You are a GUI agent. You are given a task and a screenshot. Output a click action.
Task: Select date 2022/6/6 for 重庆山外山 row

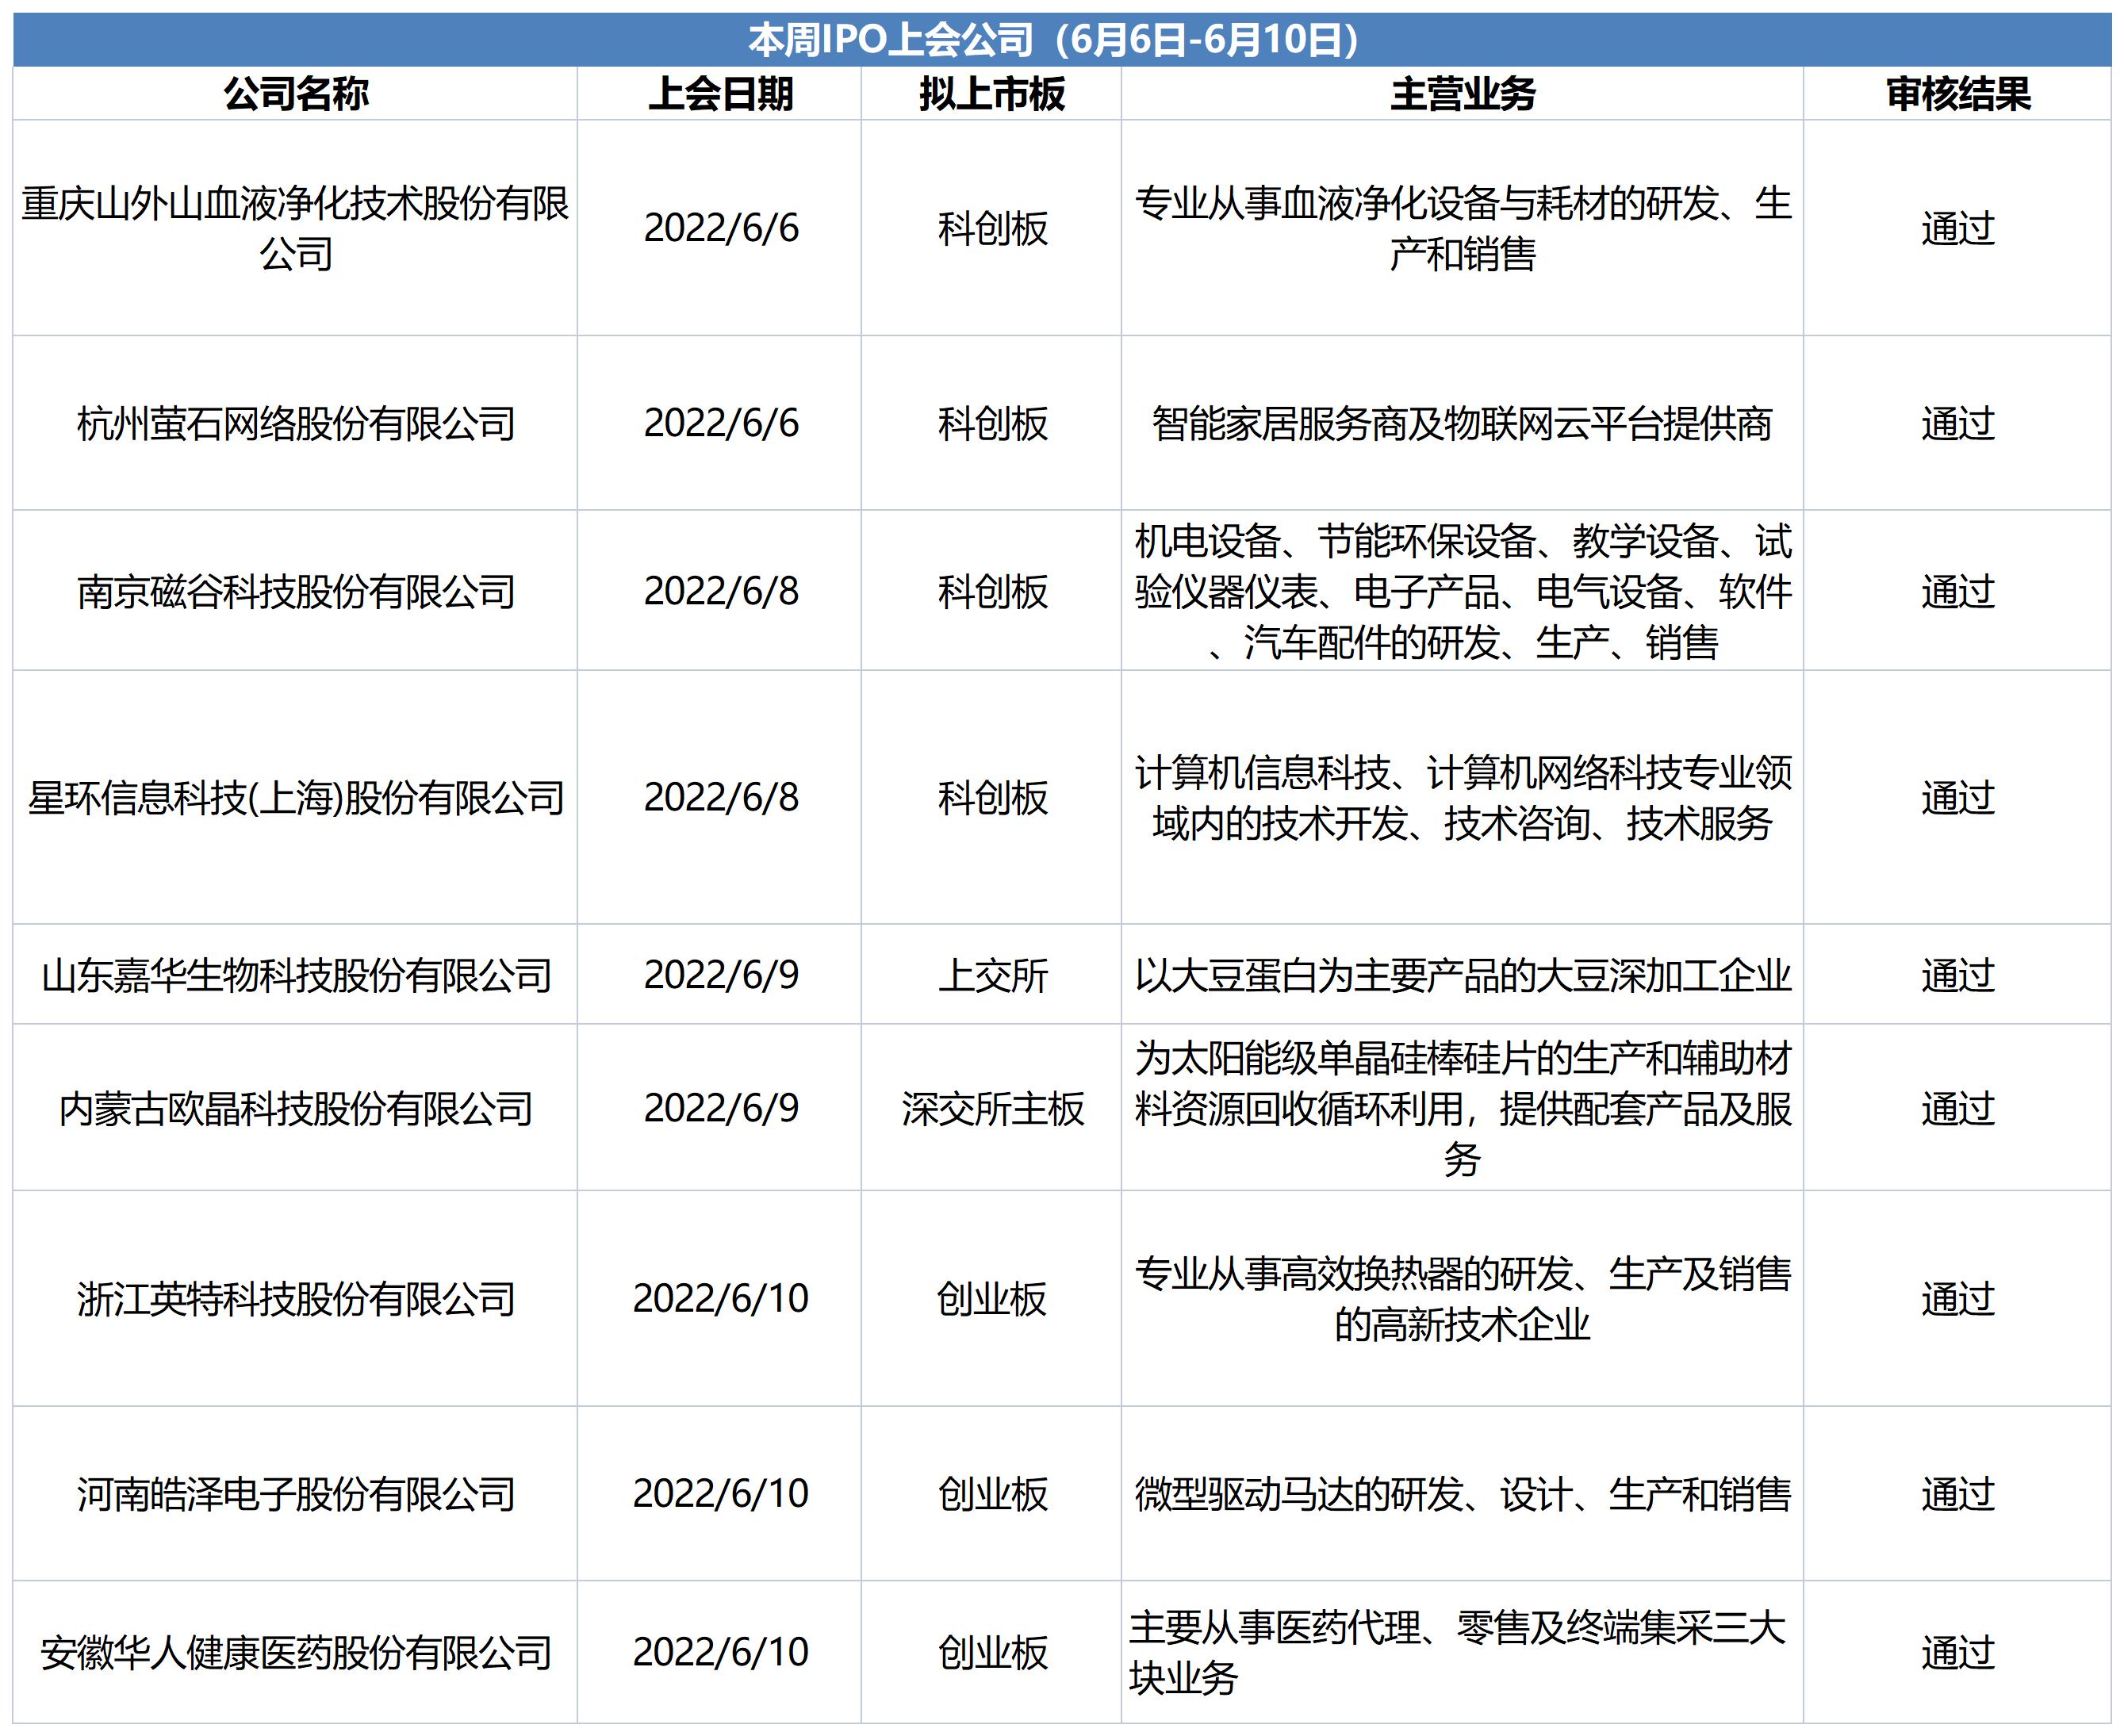[x=721, y=228]
